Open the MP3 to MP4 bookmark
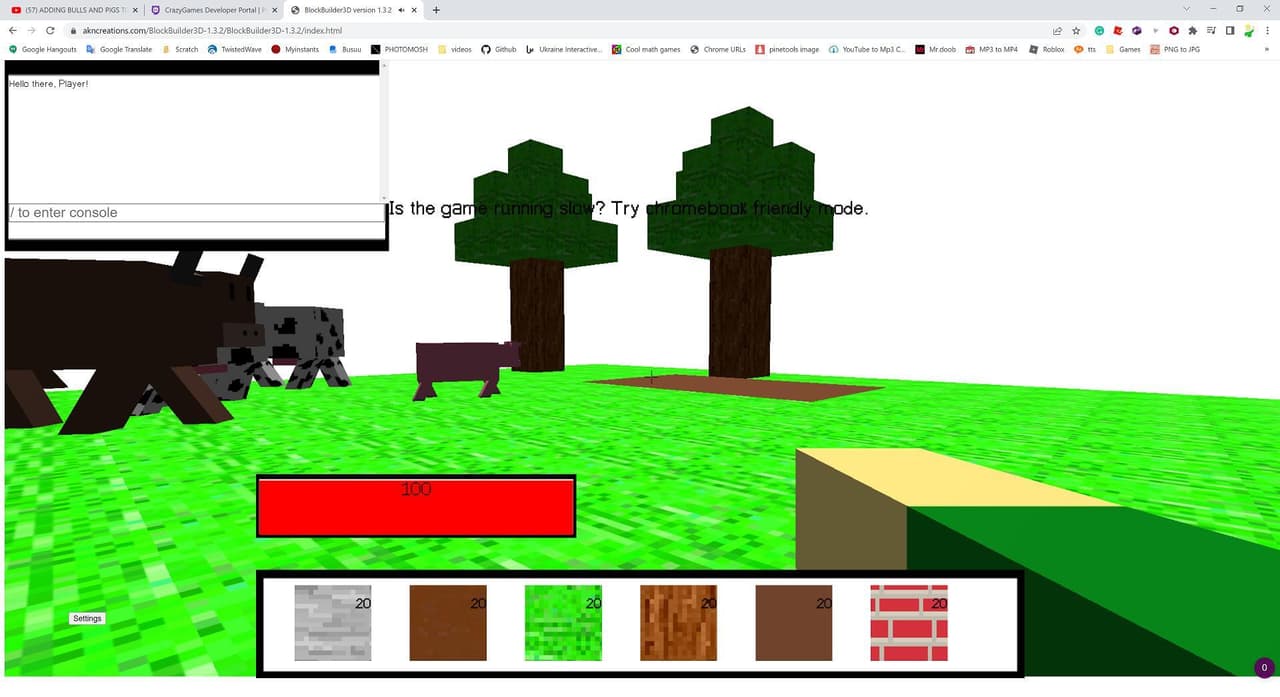The width and height of the screenshot is (1280, 697). tap(992, 49)
